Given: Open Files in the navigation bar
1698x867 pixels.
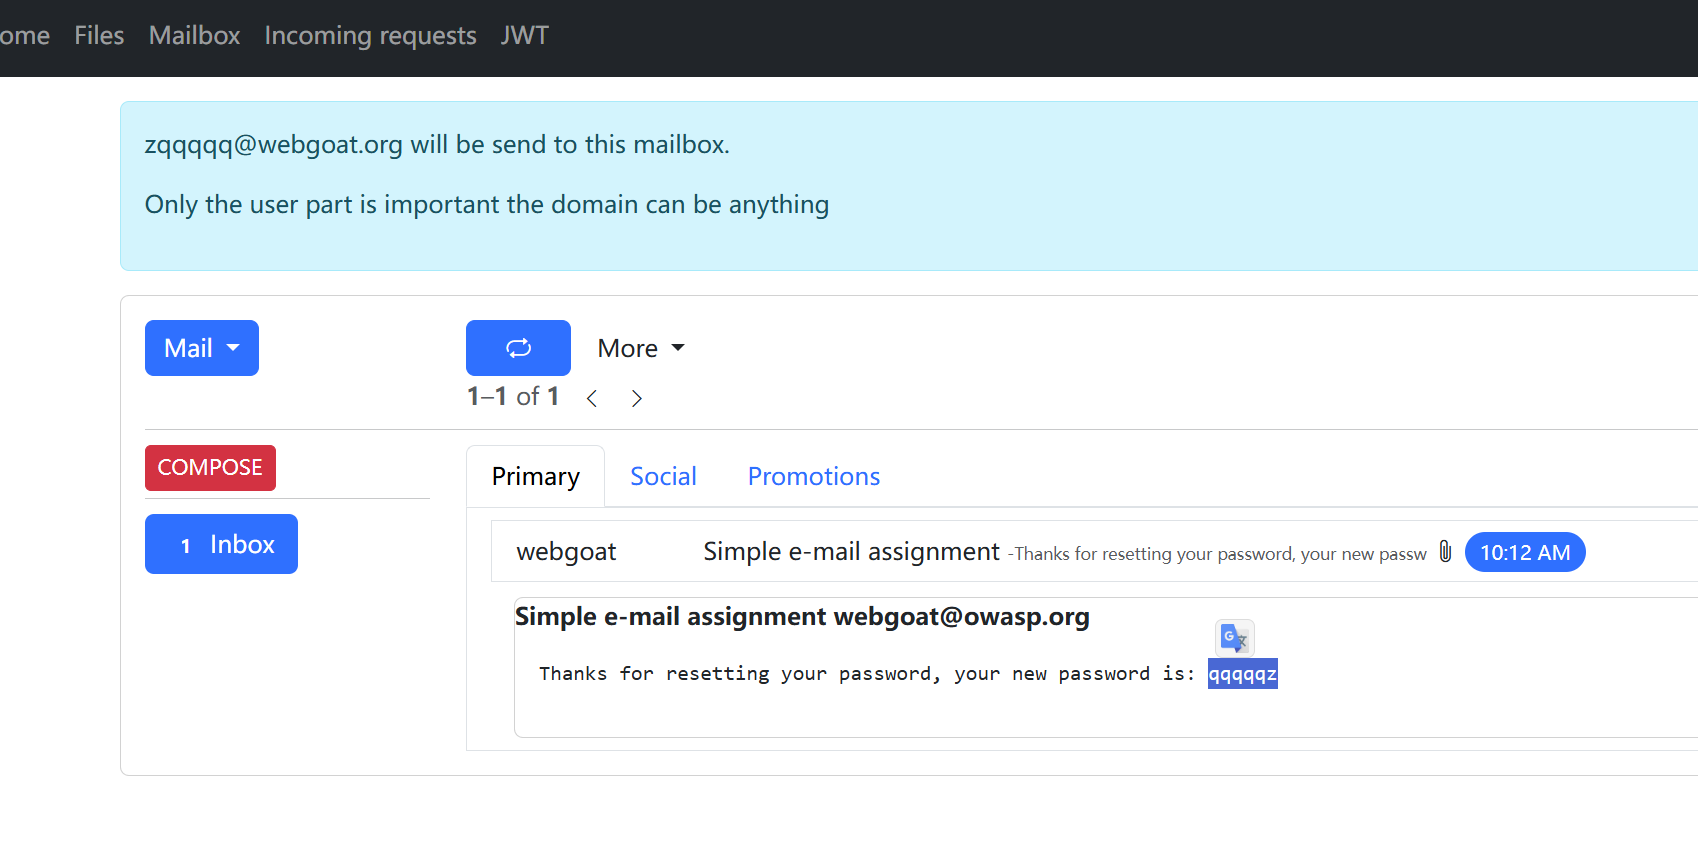Looking at the screenshot, I should (x=99, y=36).
